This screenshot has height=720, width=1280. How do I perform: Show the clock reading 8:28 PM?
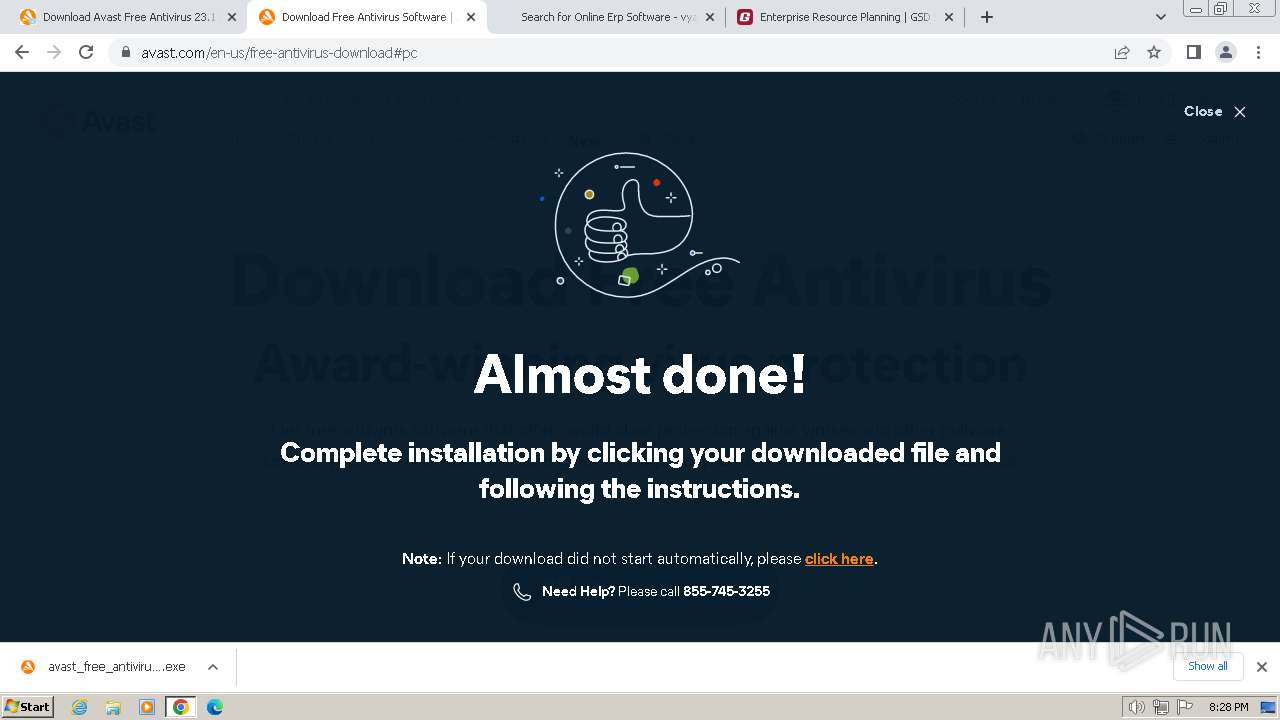pyautogui.click(x=1228, y=707)
